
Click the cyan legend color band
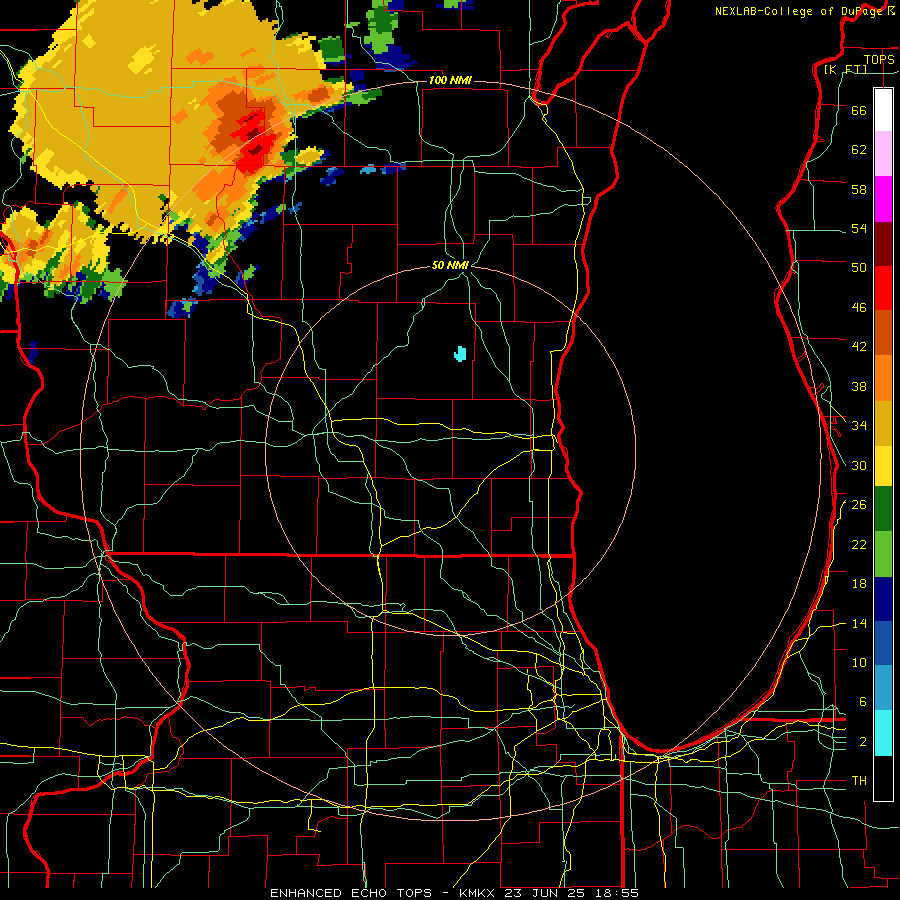pyautogui.click(x=883, y=733)
